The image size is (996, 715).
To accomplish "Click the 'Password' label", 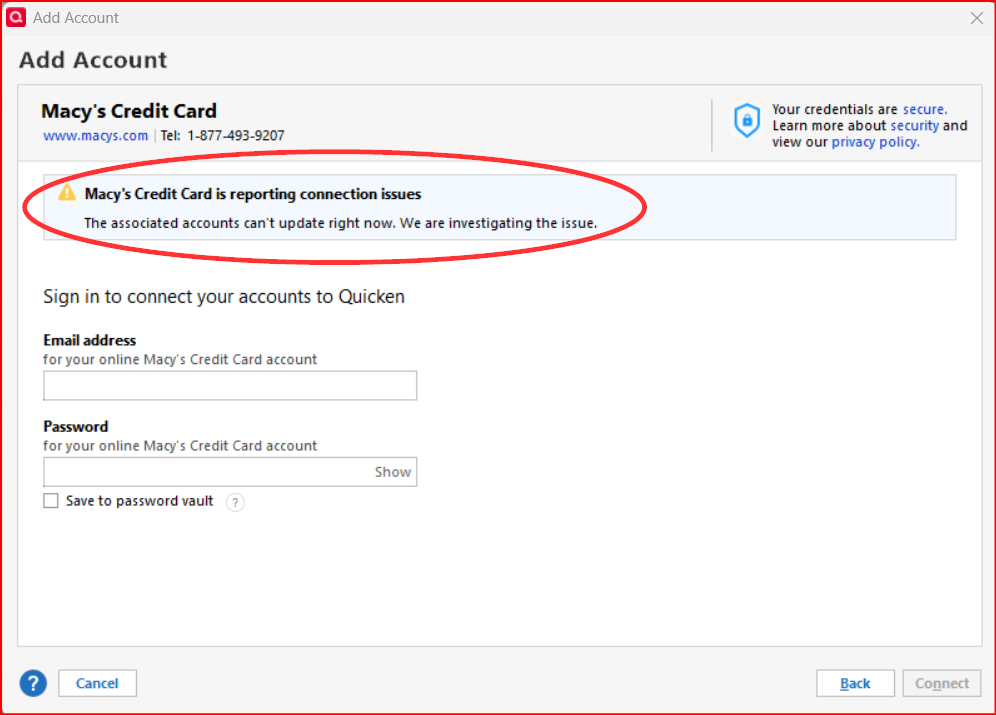I will pyautogui.click(x=76, y=427).
